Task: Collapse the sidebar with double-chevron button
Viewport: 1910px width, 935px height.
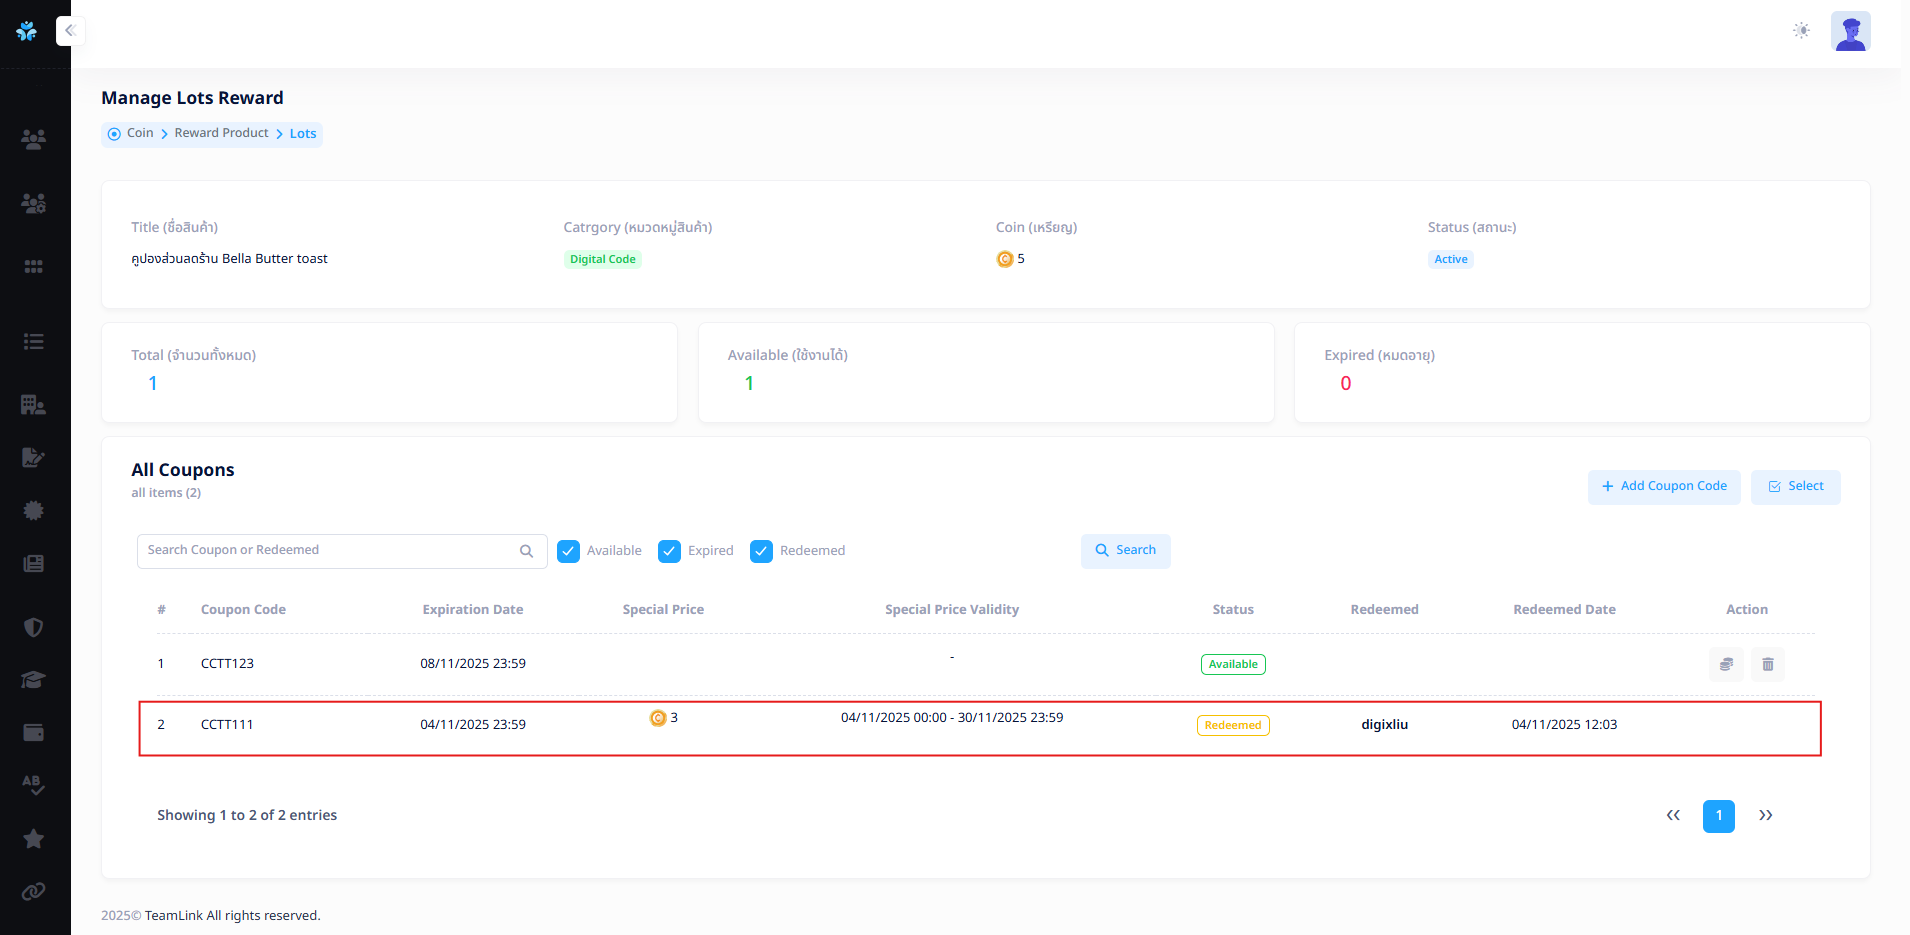Action: coord(70,31)
